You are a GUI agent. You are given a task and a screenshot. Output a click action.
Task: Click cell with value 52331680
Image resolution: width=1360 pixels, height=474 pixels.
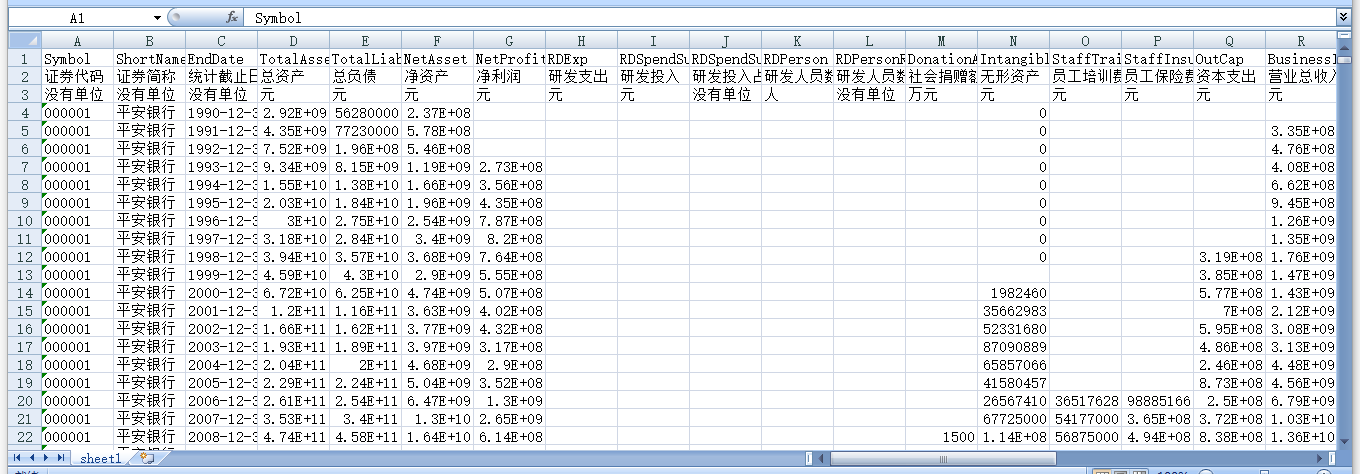(1013, 329)
